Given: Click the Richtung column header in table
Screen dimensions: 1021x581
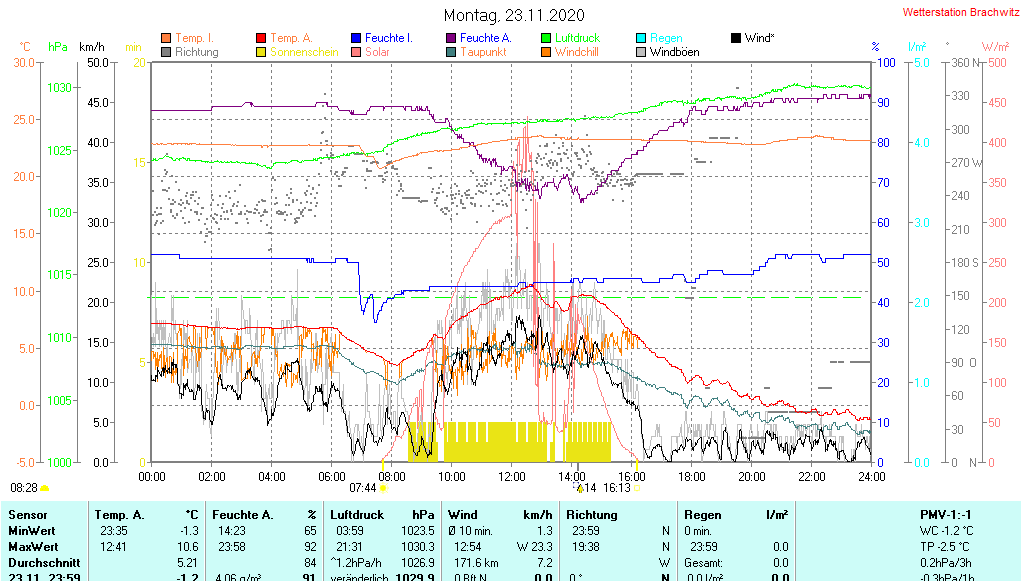Looking at the screenshot, I should pos(591,515).
